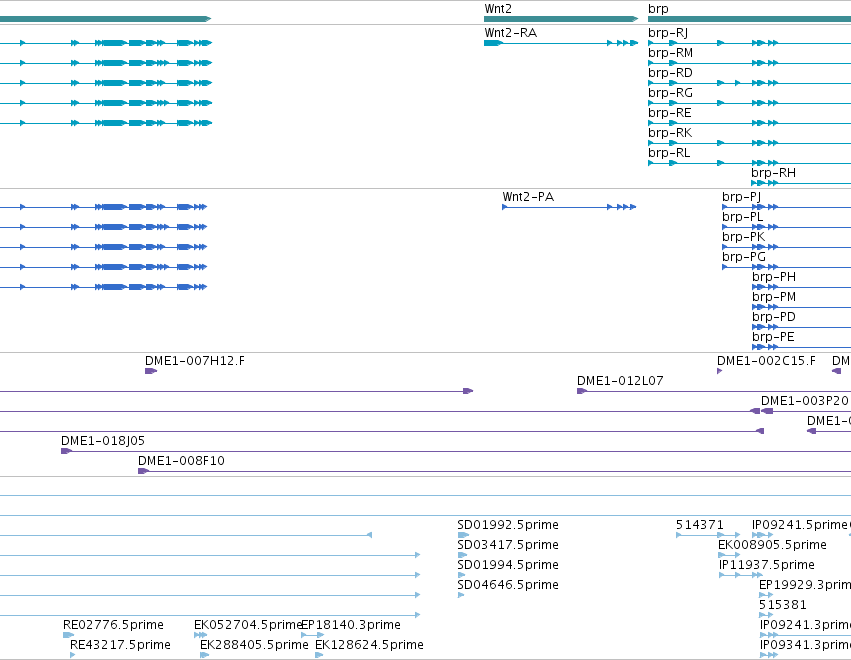Select the Wnt2-RA transcript label
Image resolution: width=851 pixels, height=660 pixels.
[511, 33]
